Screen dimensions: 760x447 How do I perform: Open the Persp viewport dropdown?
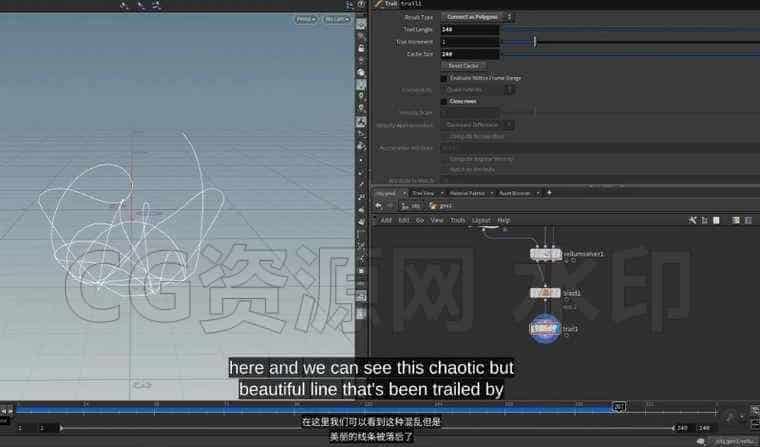point(306,19)
